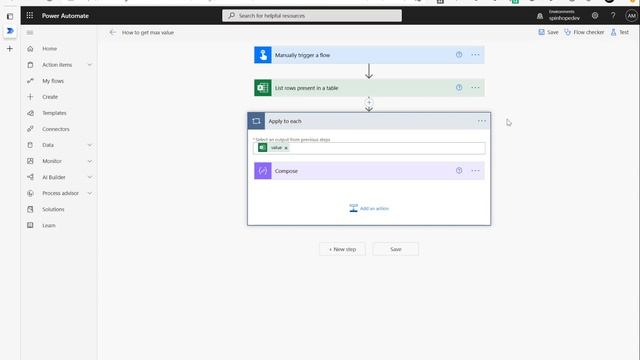Open the settings gear icon
The height and width of the screenshot is (360, 640).
tap(595, 16)
